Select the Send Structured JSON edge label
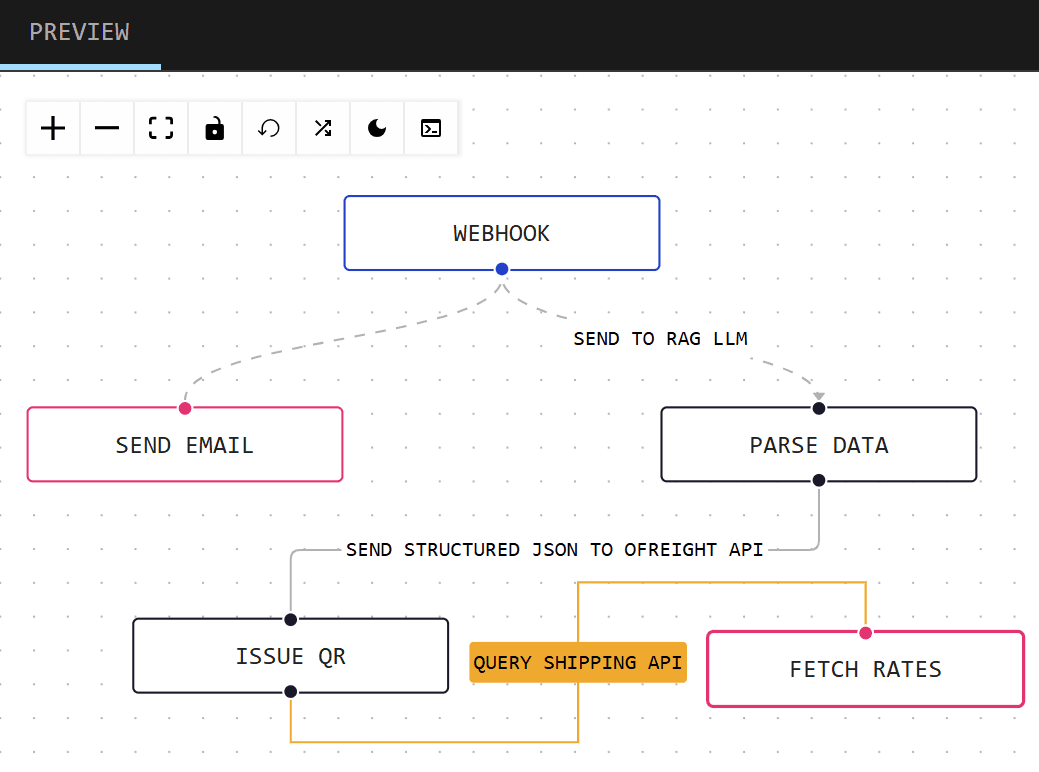The width and height of the screenshot is (1039, 772). tap(554, 550)
